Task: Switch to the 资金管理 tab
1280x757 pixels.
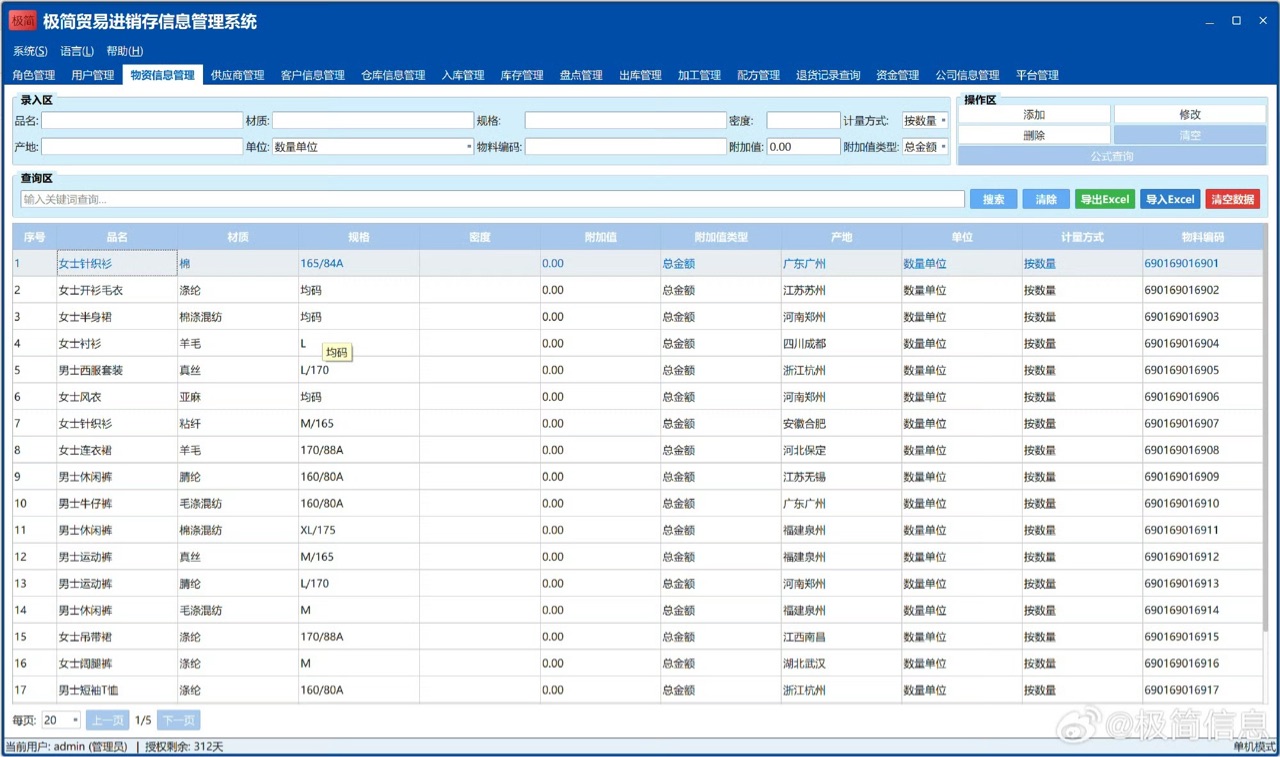Action: (897, 75)
